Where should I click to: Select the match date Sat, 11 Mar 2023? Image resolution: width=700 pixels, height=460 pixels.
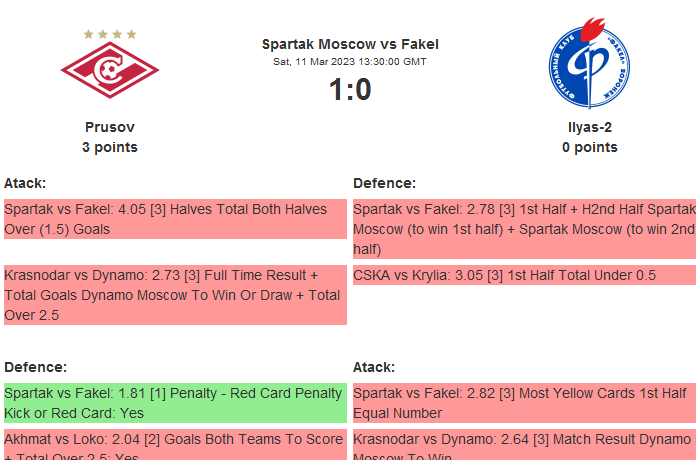pos(350,62)
